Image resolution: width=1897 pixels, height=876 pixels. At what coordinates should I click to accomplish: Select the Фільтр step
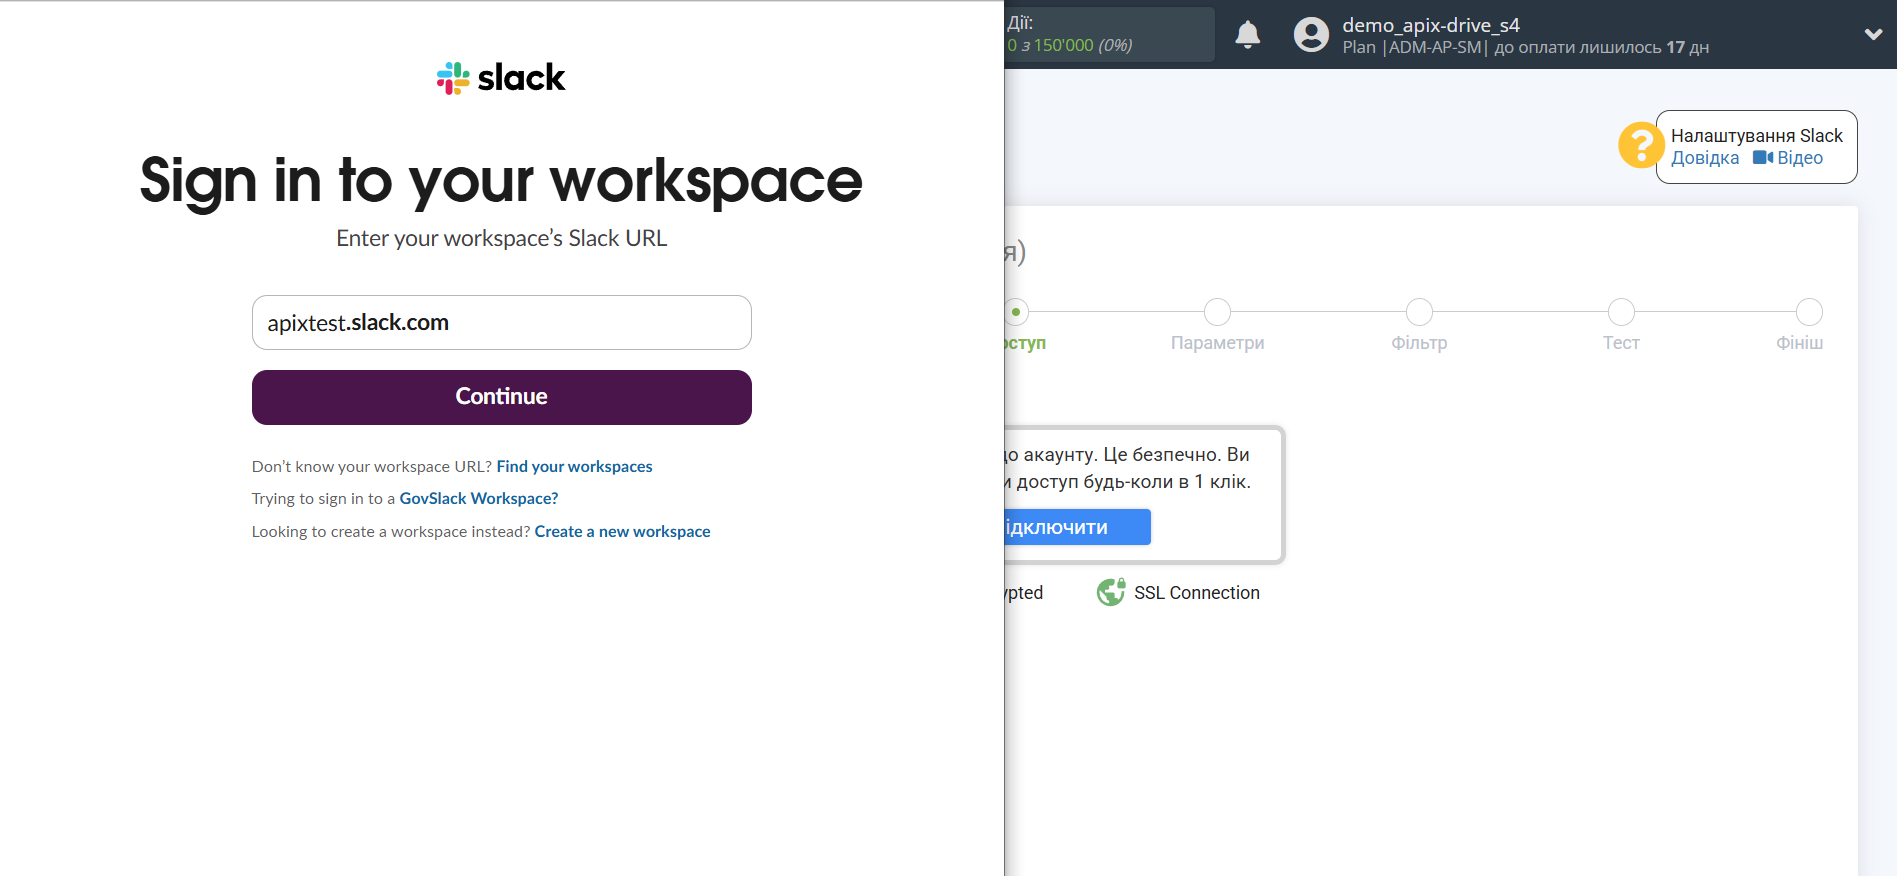click(x=1419, y=343)
